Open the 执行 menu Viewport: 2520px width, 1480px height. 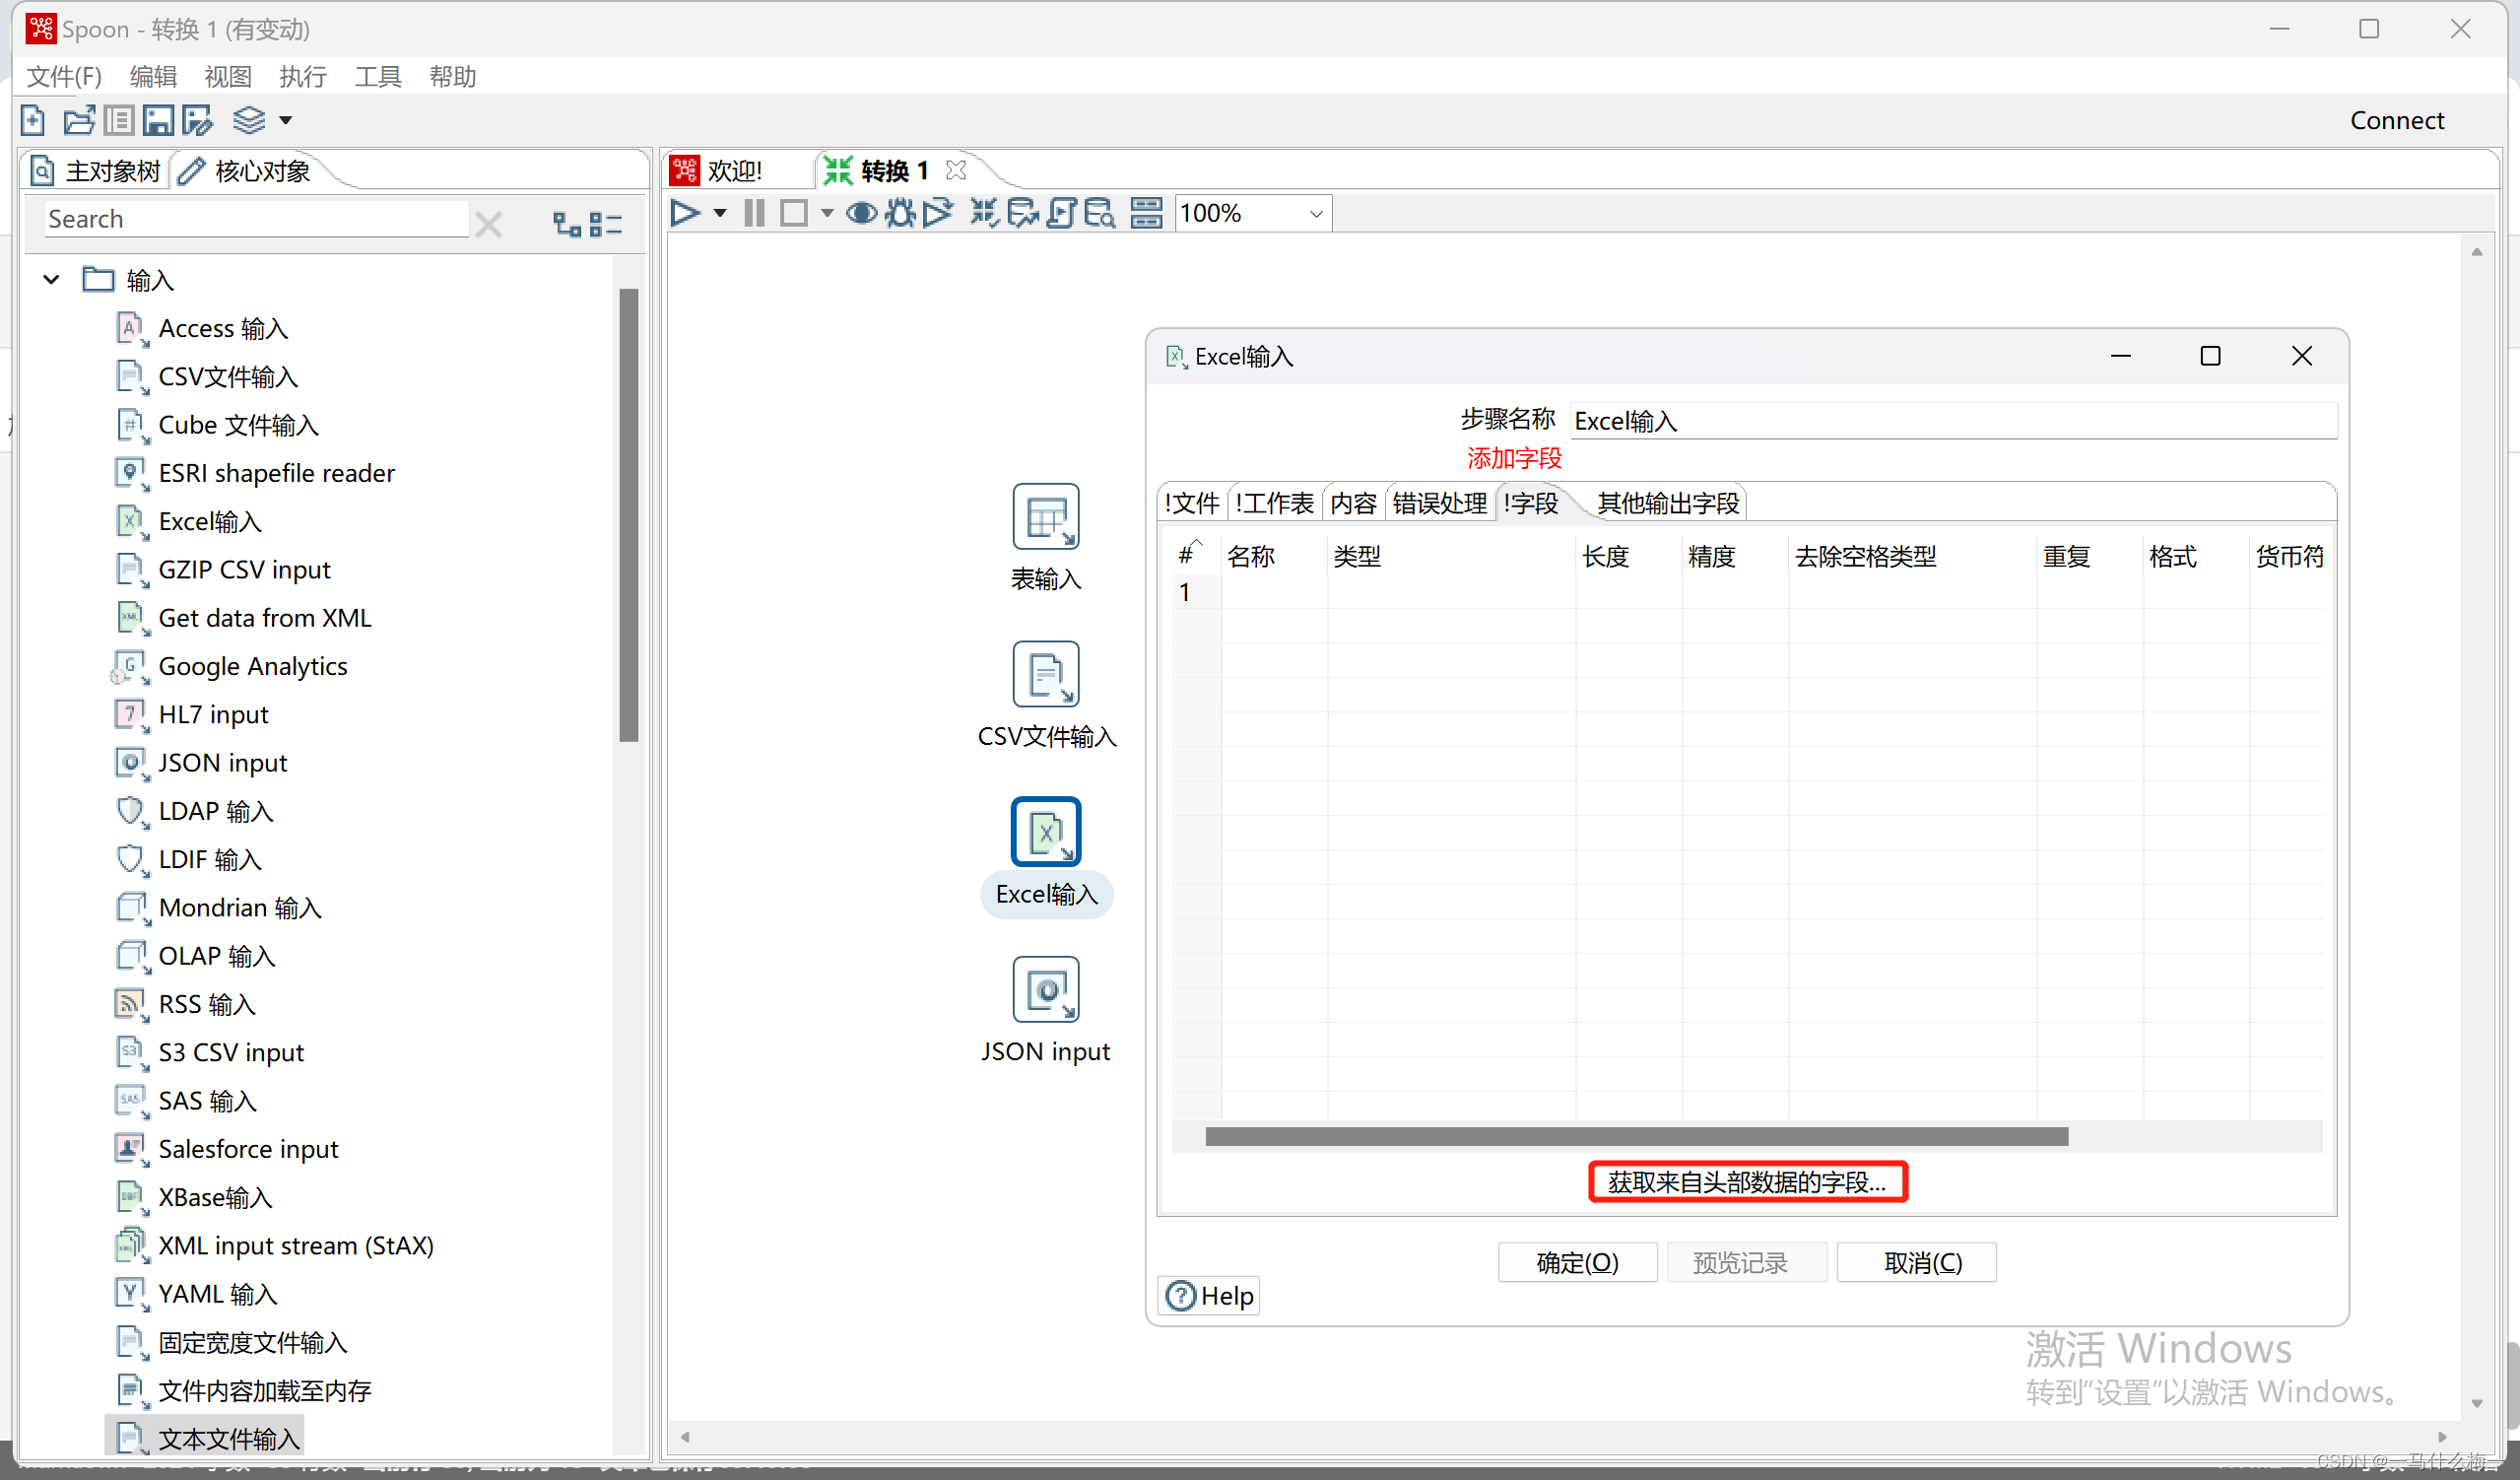[x=303, y=76]
